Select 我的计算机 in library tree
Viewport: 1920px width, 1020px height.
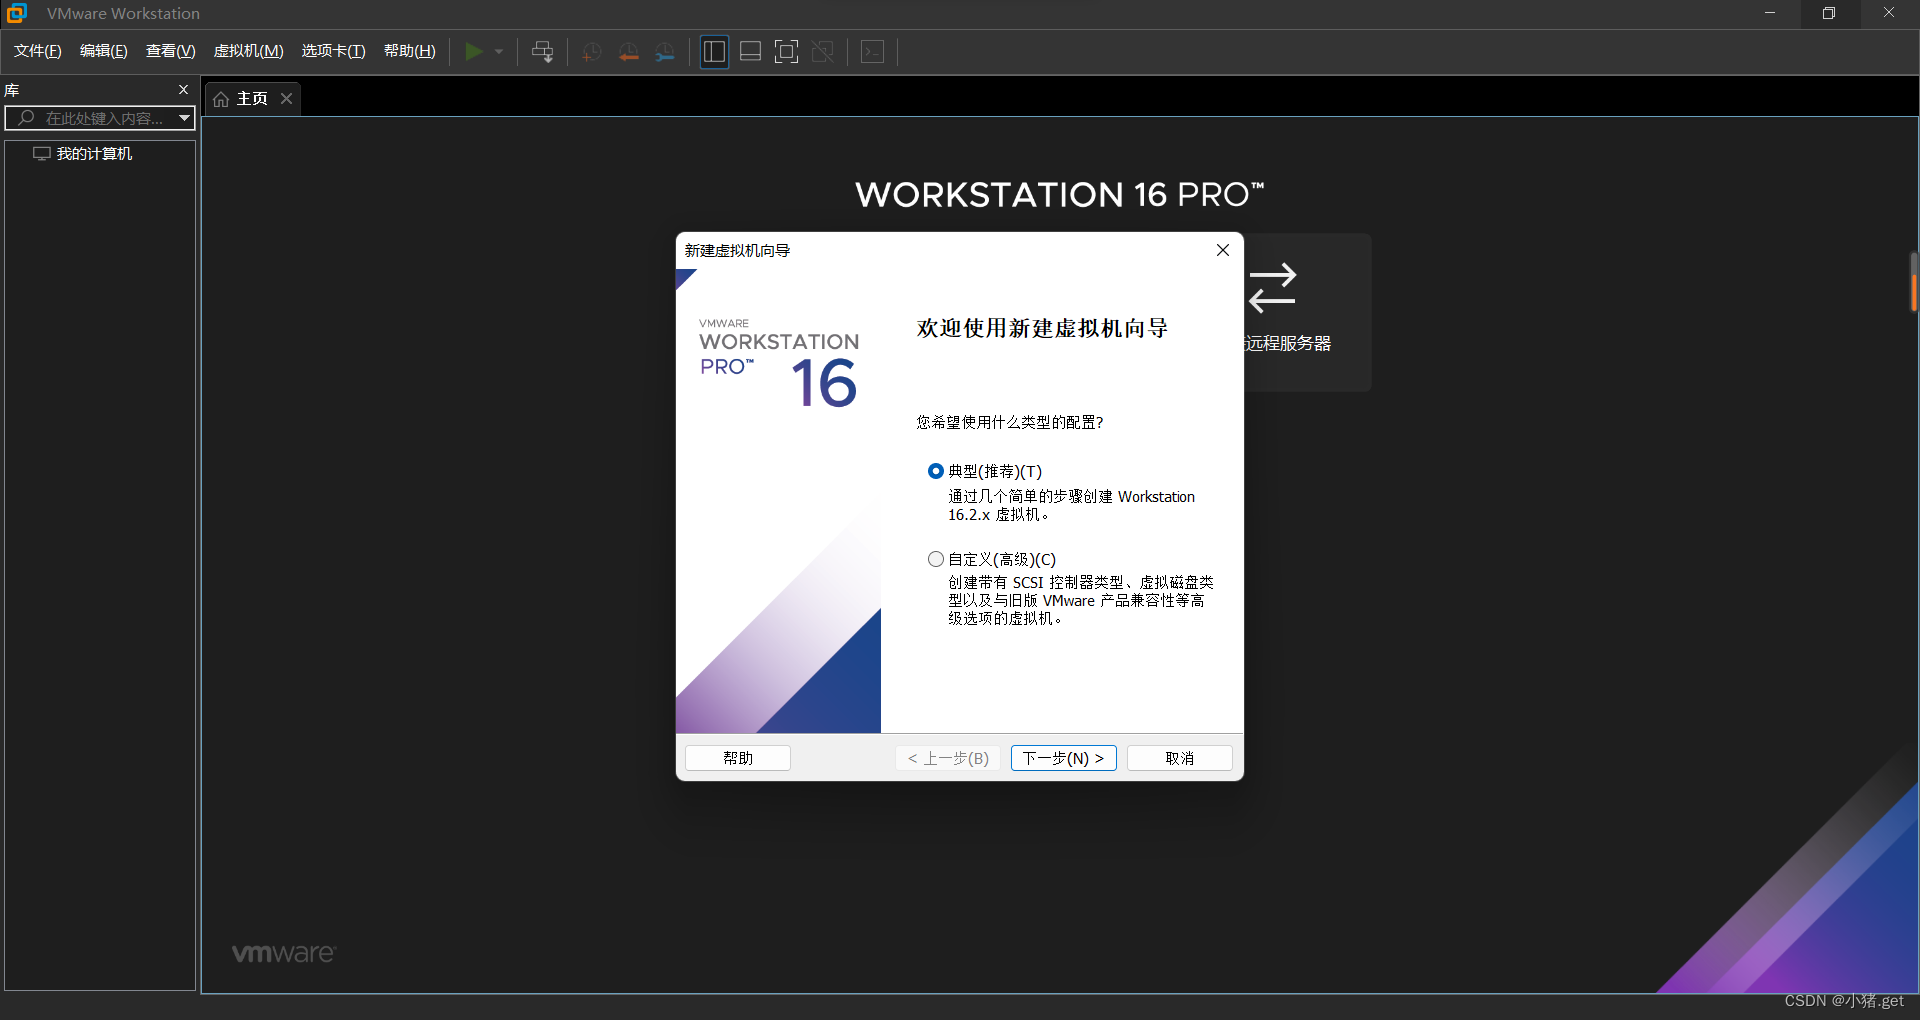pos(94,154)
